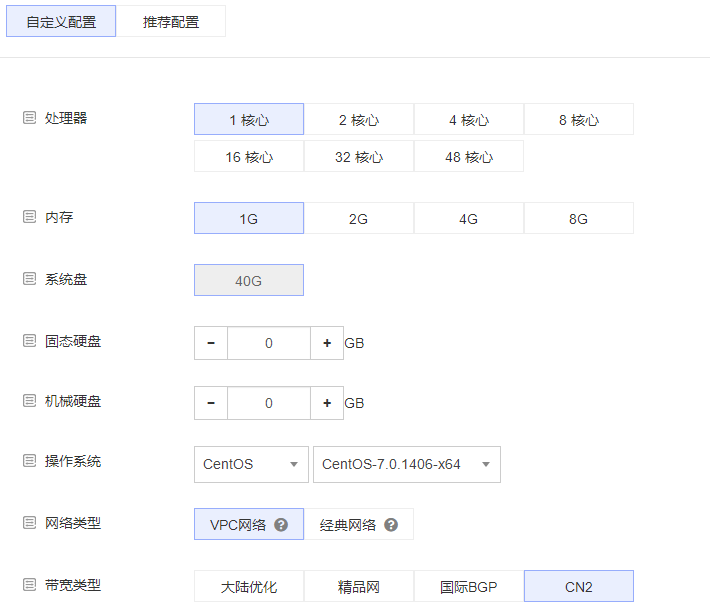710x608 pixels.
Task: Pick the 国际BGP bandwidth type
Action: pyautogui.click(x=469, y=587)
